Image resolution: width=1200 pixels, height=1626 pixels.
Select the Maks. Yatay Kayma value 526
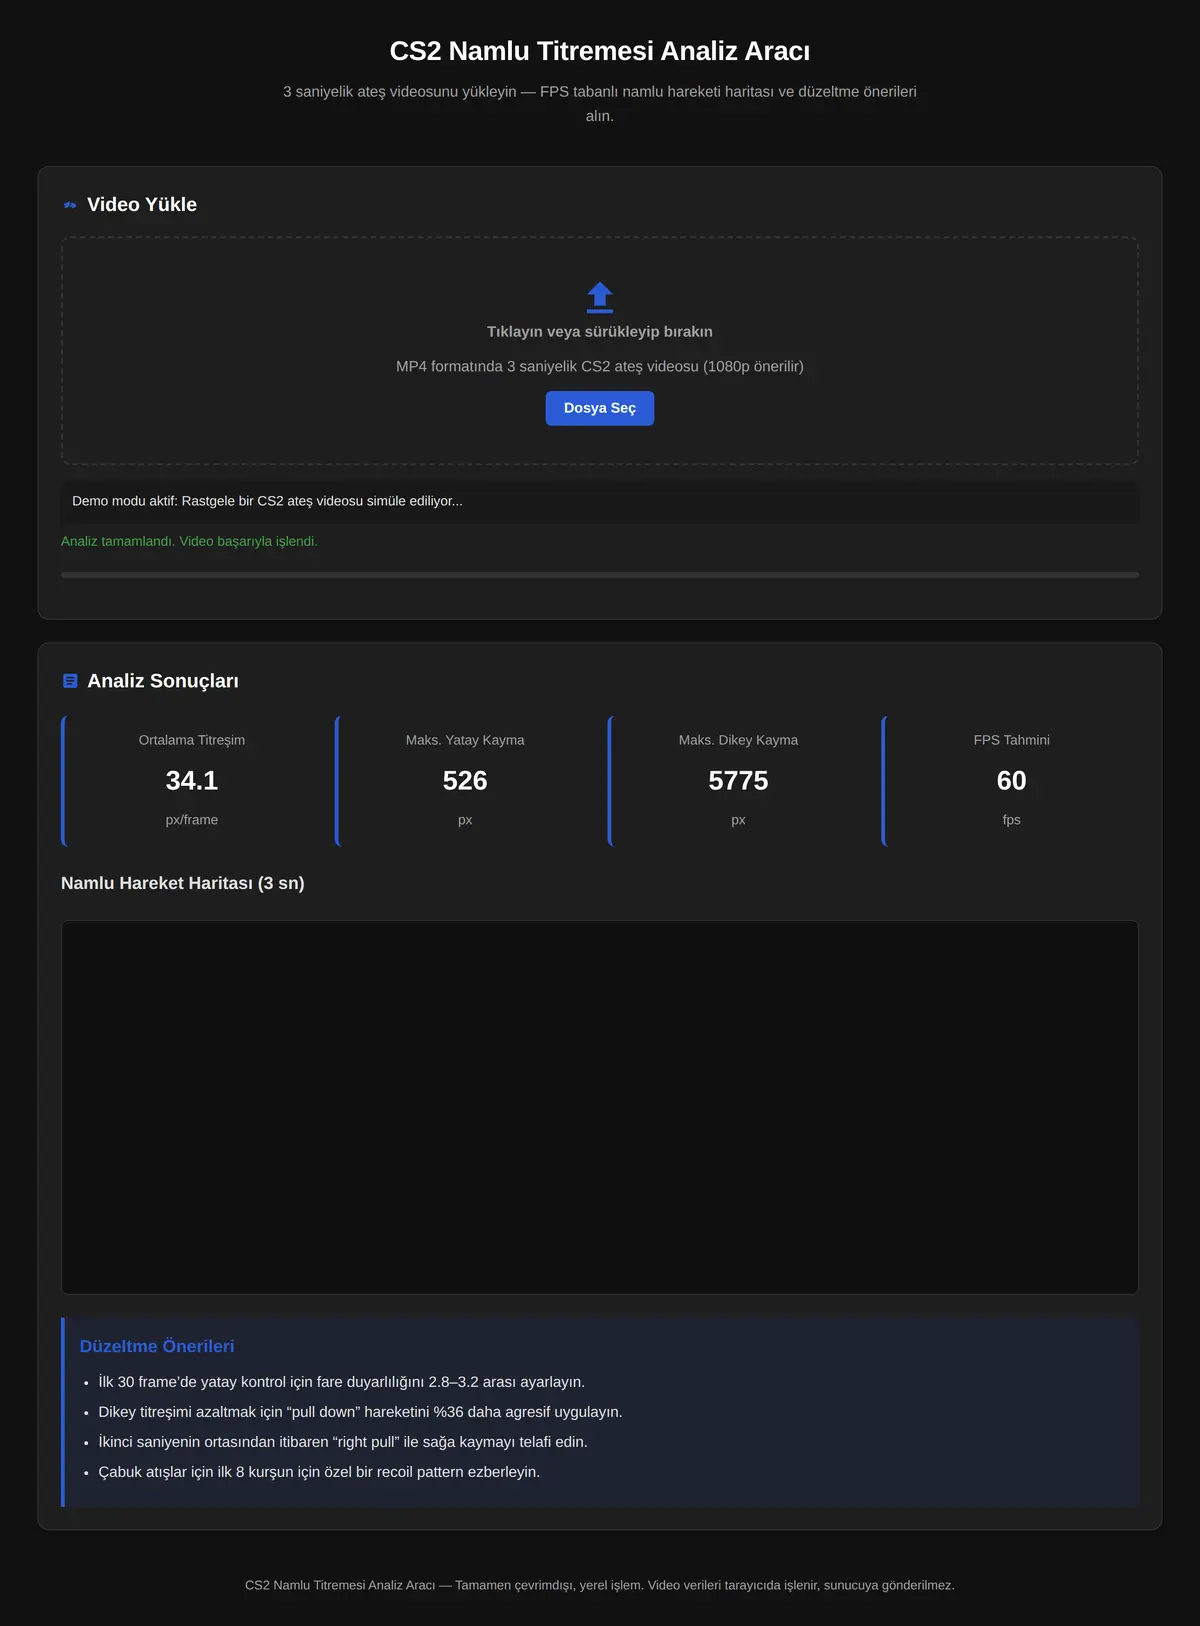click(465, 780)
